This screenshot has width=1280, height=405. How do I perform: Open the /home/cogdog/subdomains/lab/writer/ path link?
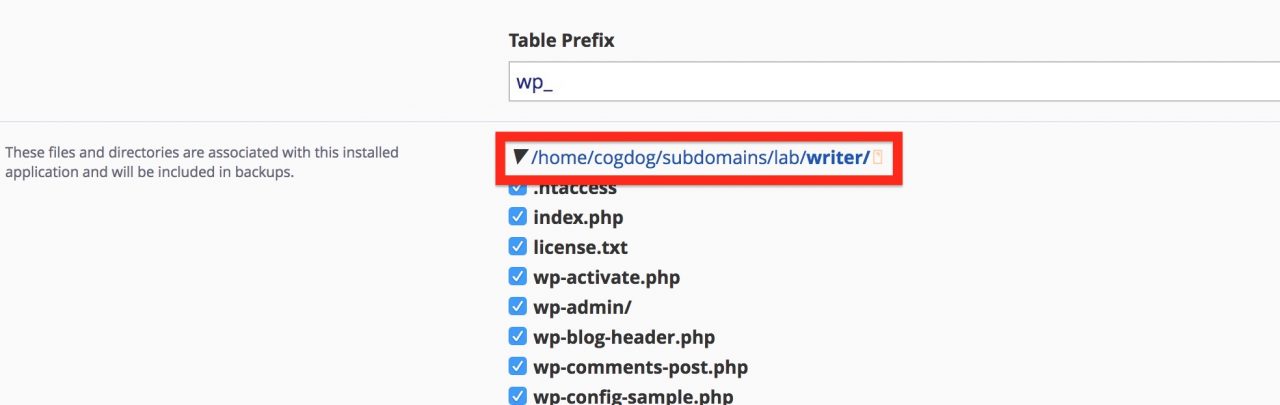701,158
